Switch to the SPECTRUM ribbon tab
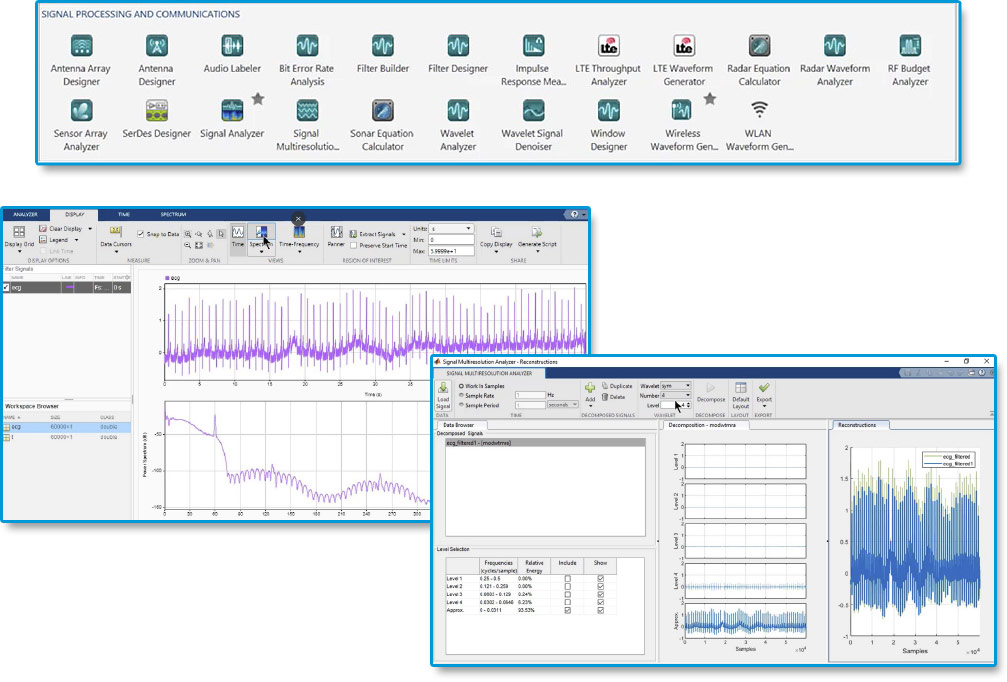Screen dimensions: 1007x682 (173, 214)
